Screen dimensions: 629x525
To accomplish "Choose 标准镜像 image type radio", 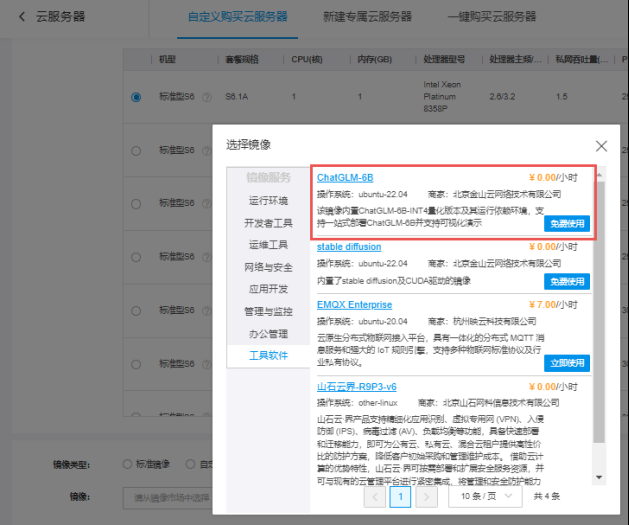I will point(126,464).
